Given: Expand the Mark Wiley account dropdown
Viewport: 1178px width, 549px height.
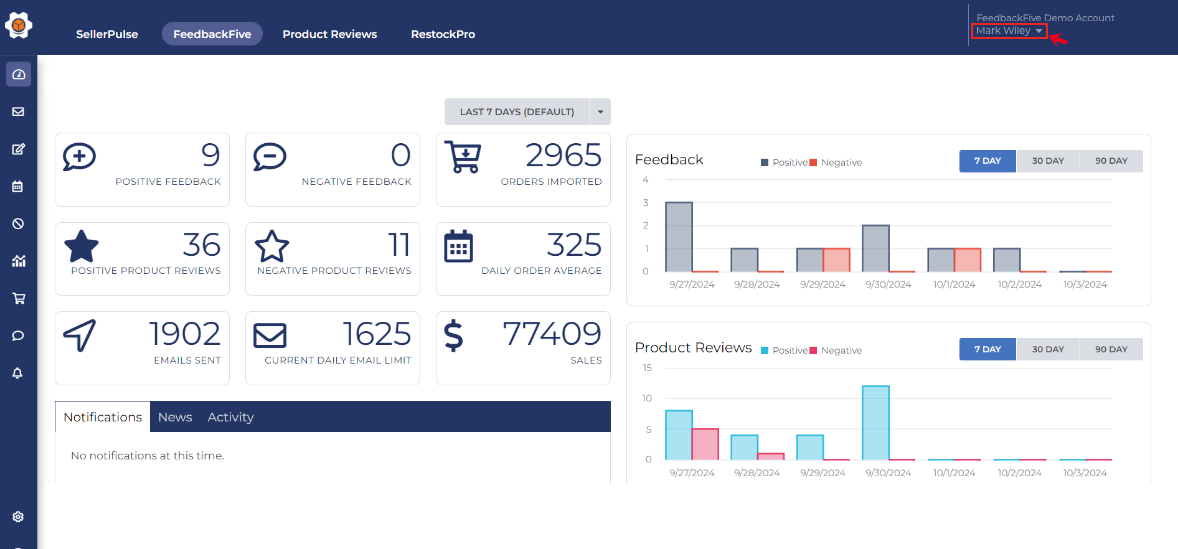Looking at the screenshot, I should coord(1009,31).
